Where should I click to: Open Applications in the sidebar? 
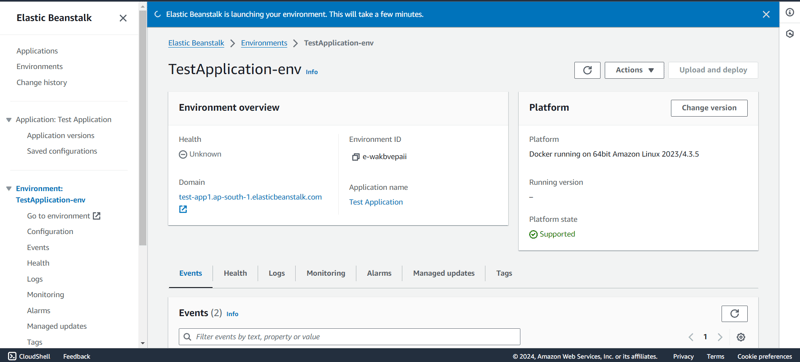[37, 51]
